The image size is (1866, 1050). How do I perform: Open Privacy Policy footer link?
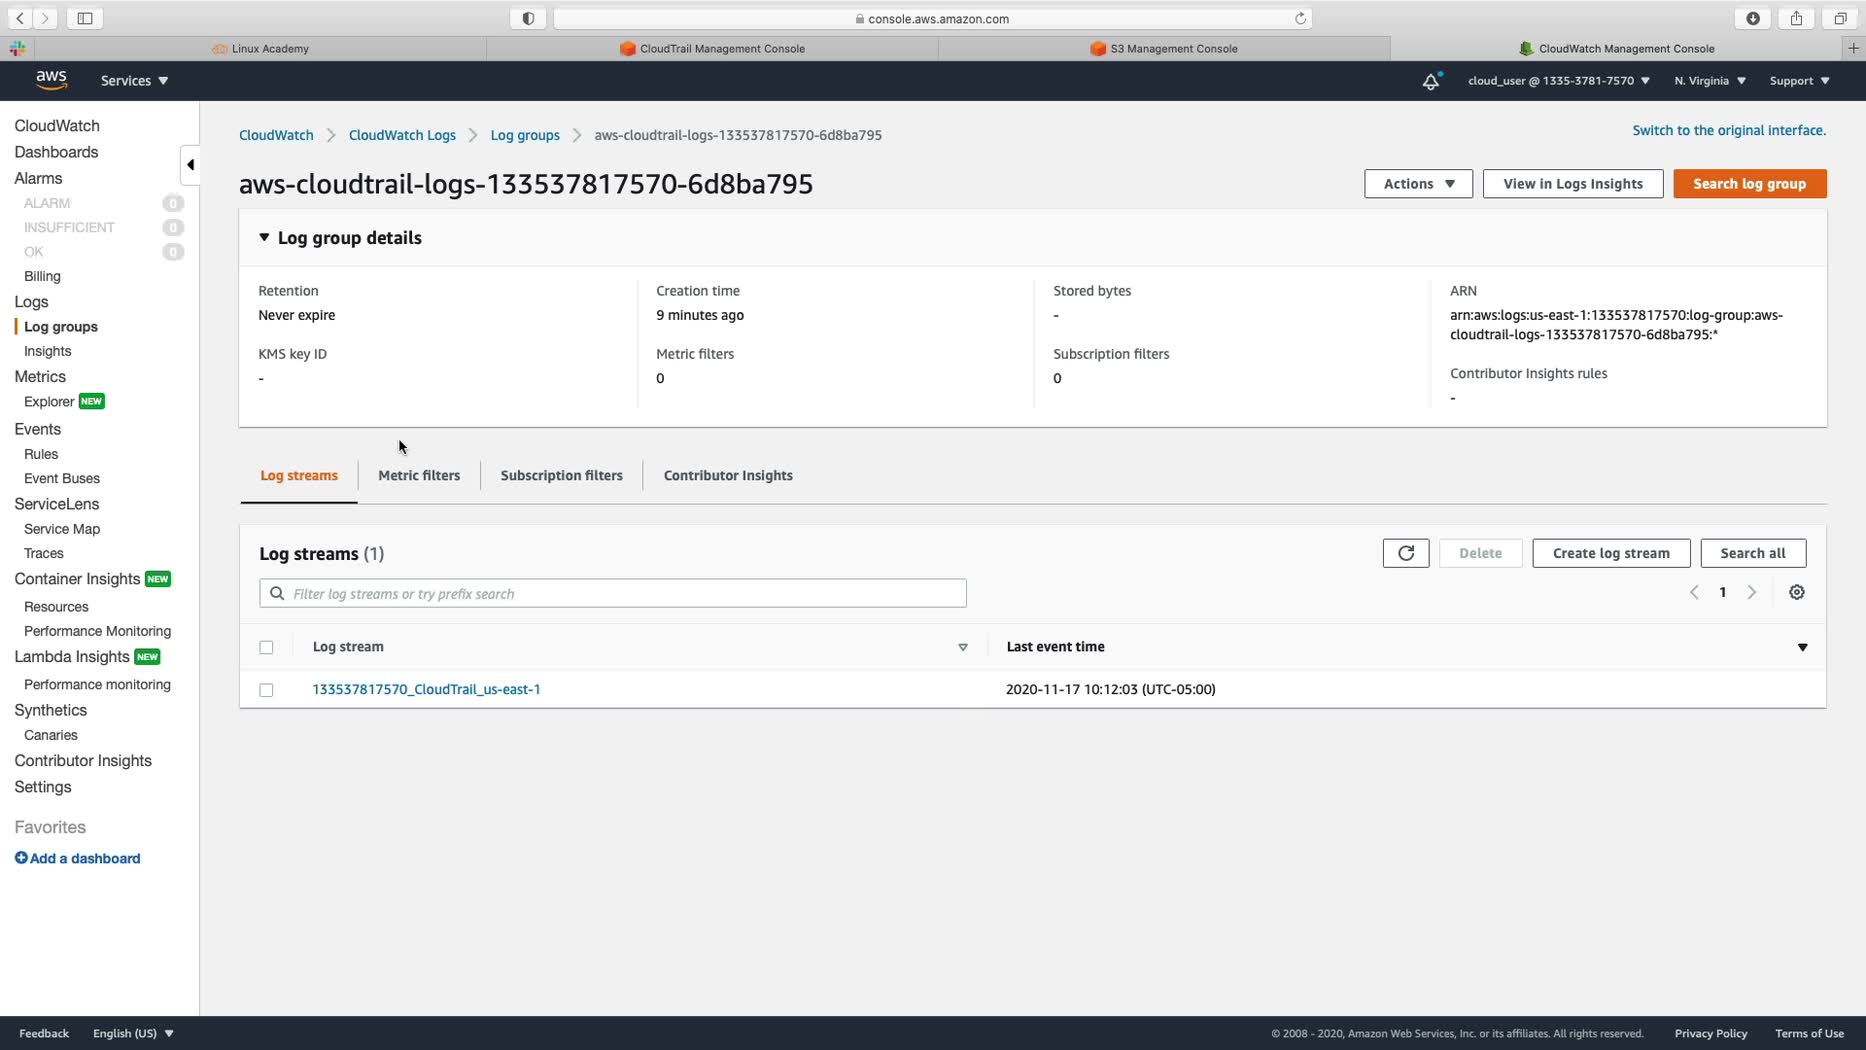[x=1711, y=1034]
